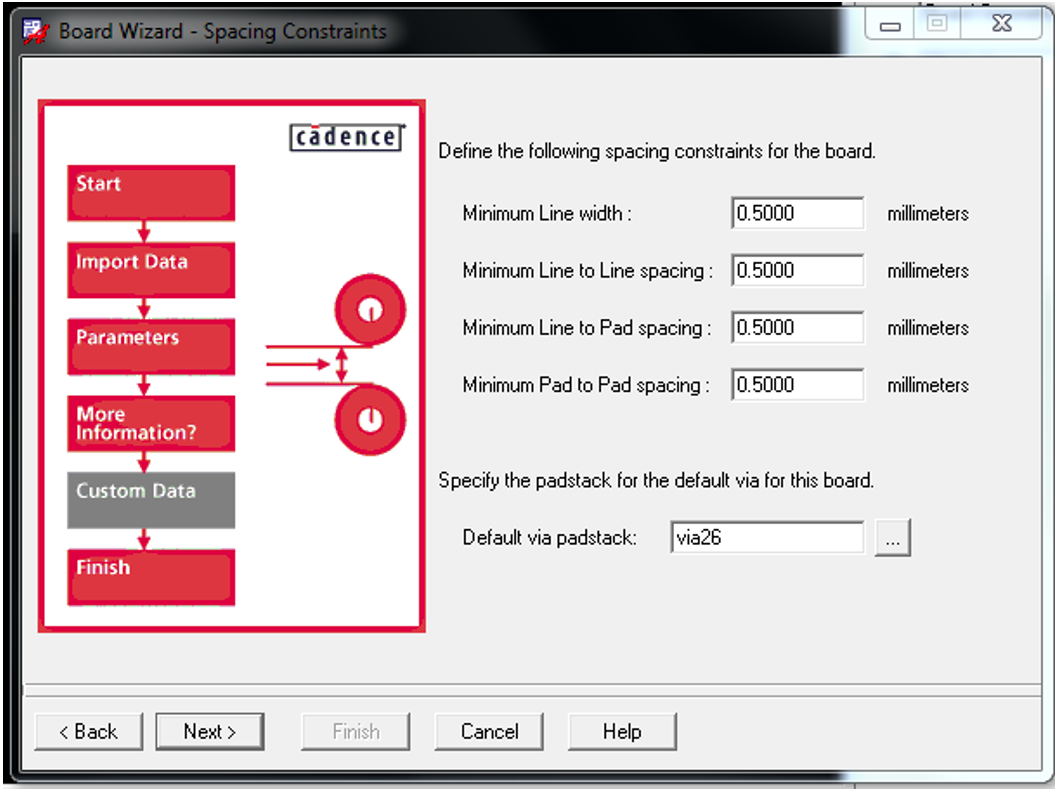This screenshot has width=1058, height=793.
Task: Click the upper pad circle in the spacing diagram
Action: pyautogui.click(x=371, y=309)
